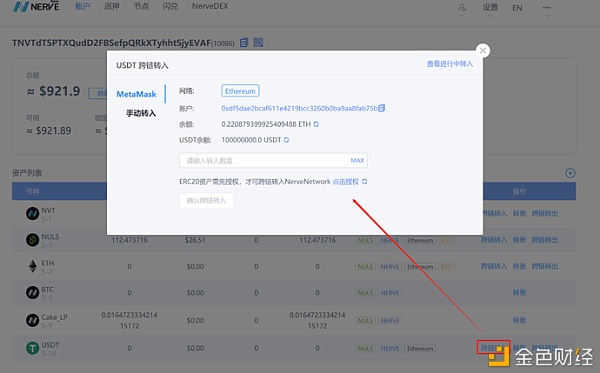The width and height of the screenshot is (600, 373).
Task: Click the 点击授权 authorize link
Action: point(346,182)
